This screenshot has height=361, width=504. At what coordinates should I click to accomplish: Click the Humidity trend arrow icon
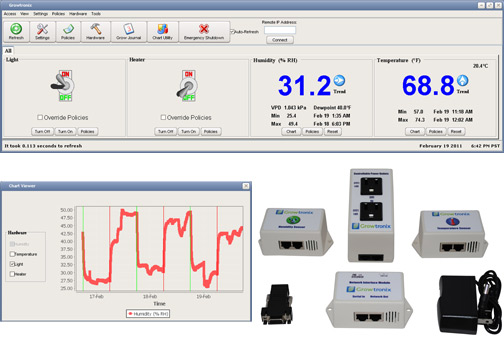pyautogui.click(x=339, y=80)
